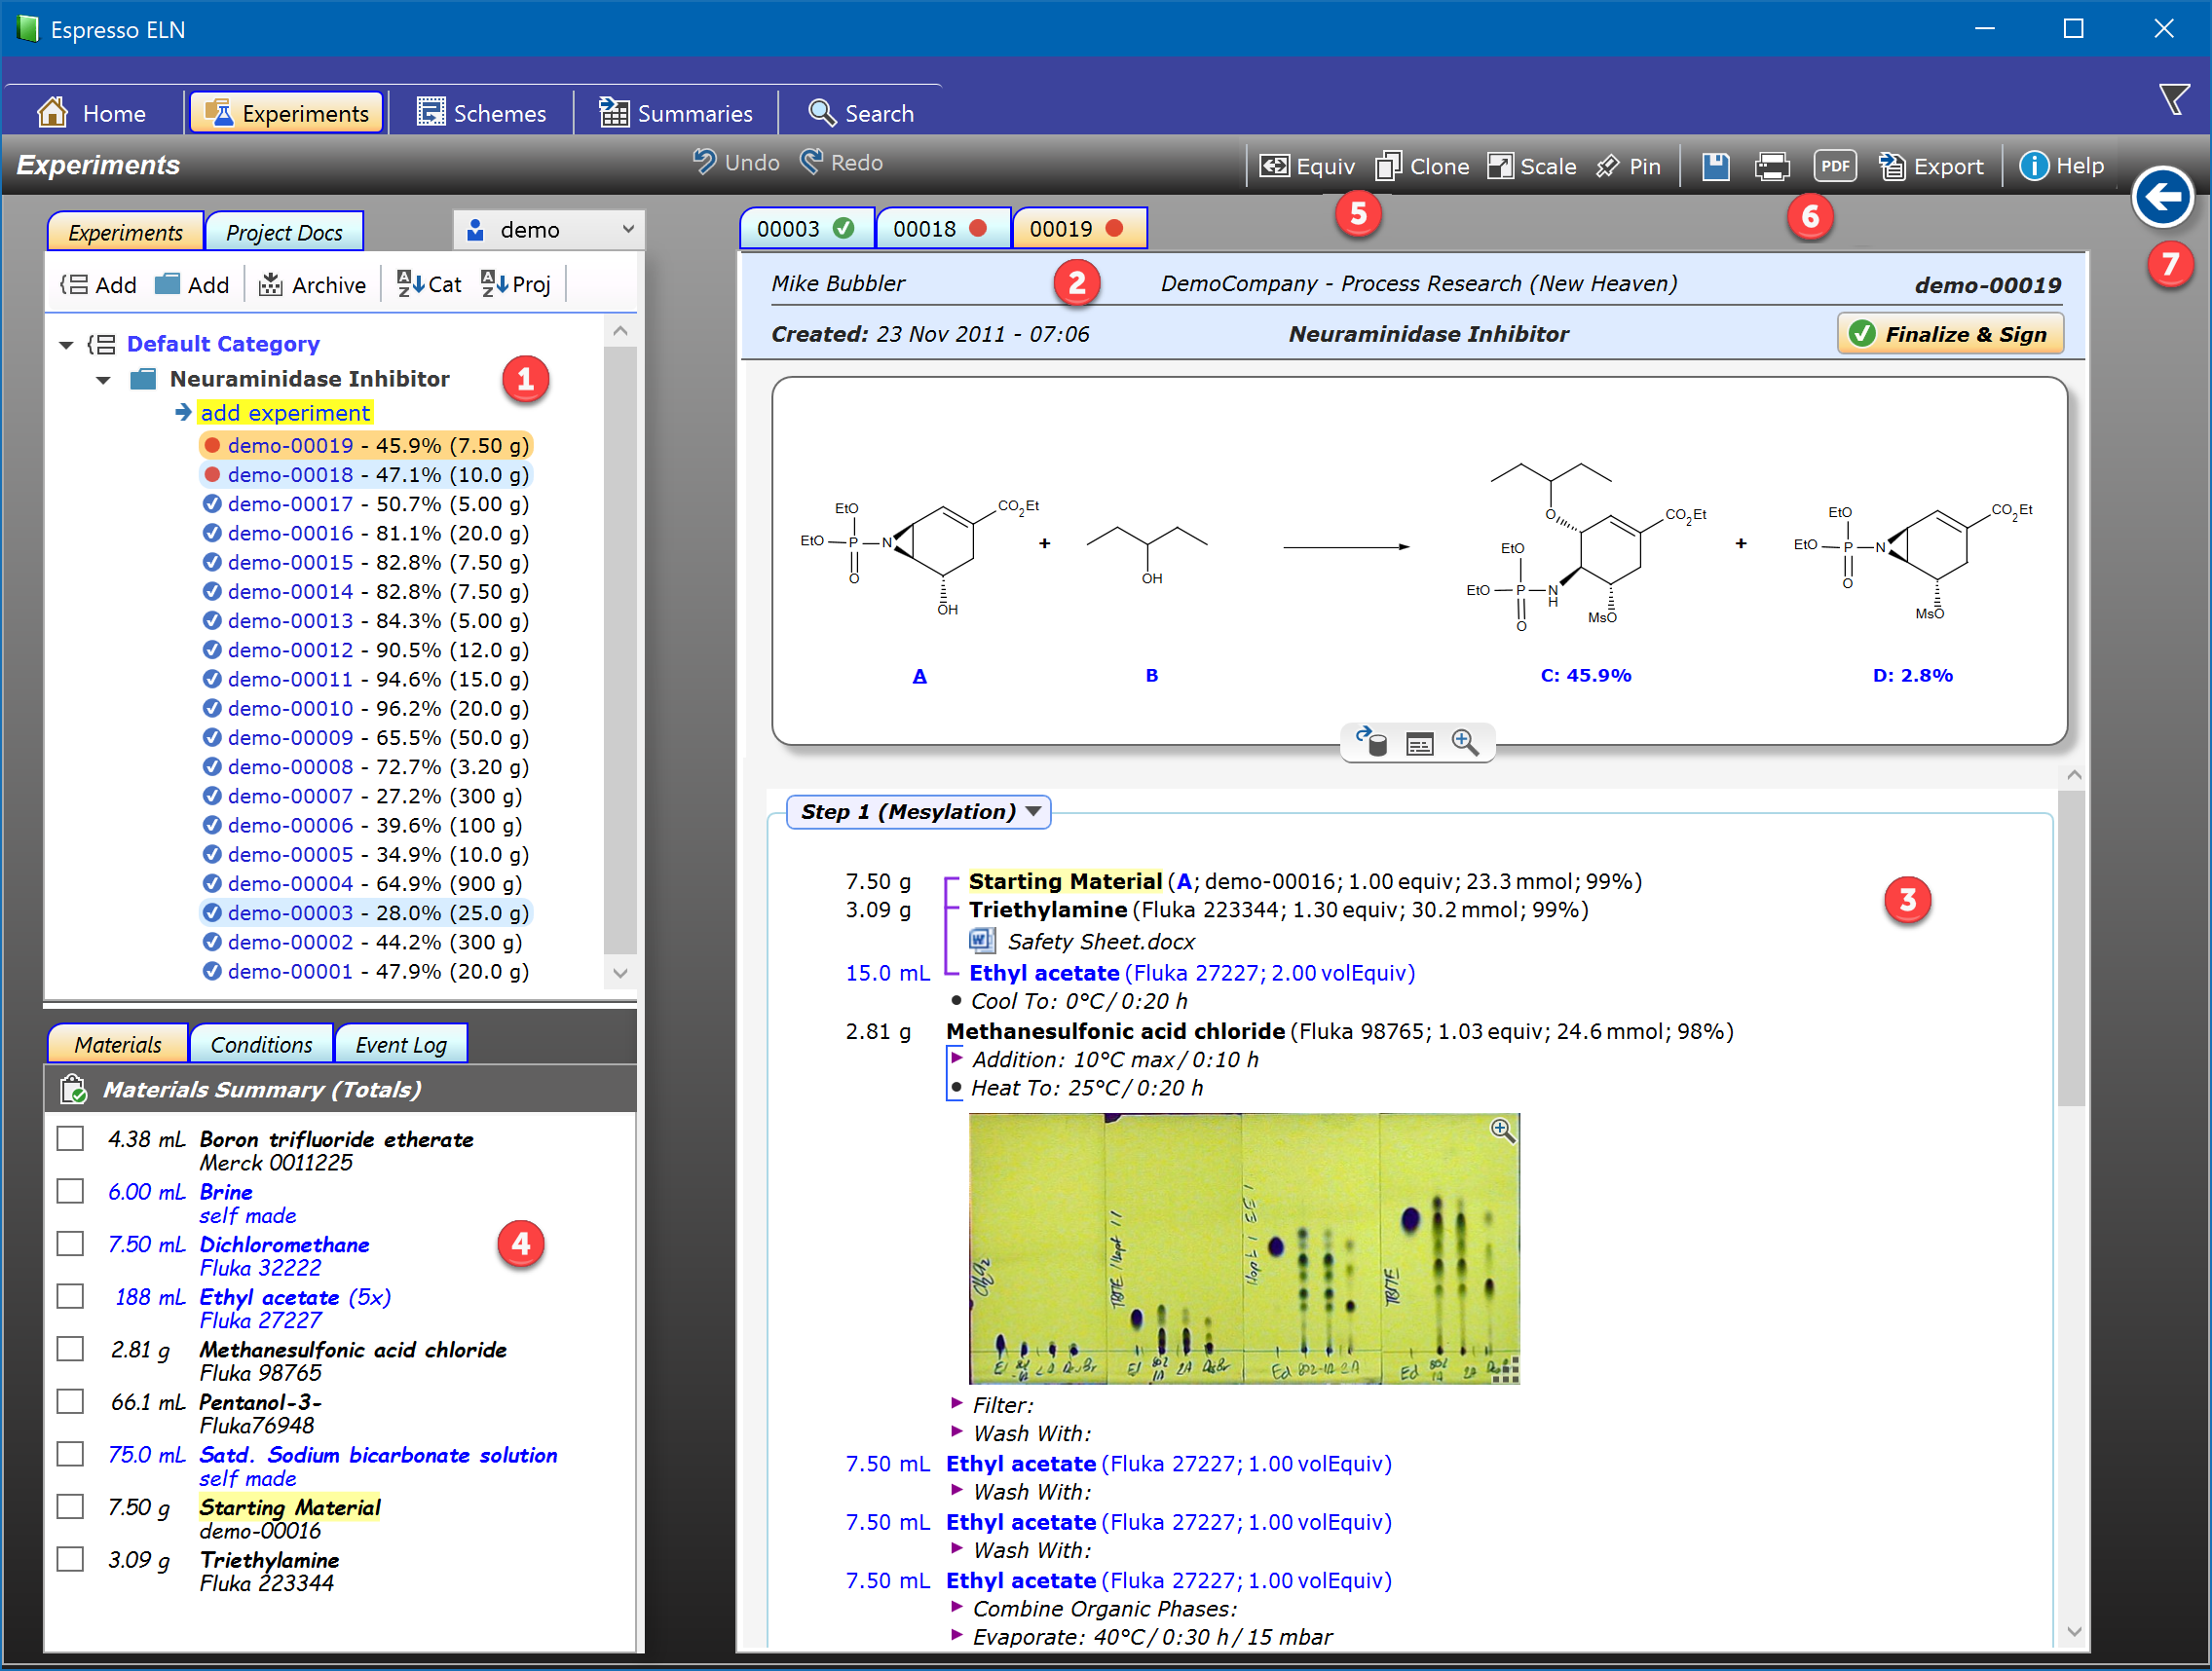Image resolution: width=2212 pixels, height=1671 pixels.
Task: Click the filter funnel icon
Action: [x=2174, y=100]
